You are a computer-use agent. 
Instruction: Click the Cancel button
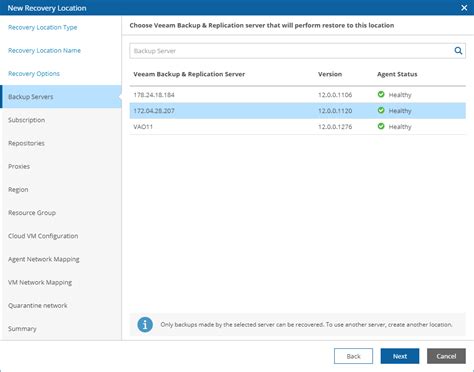coord(446,356)
